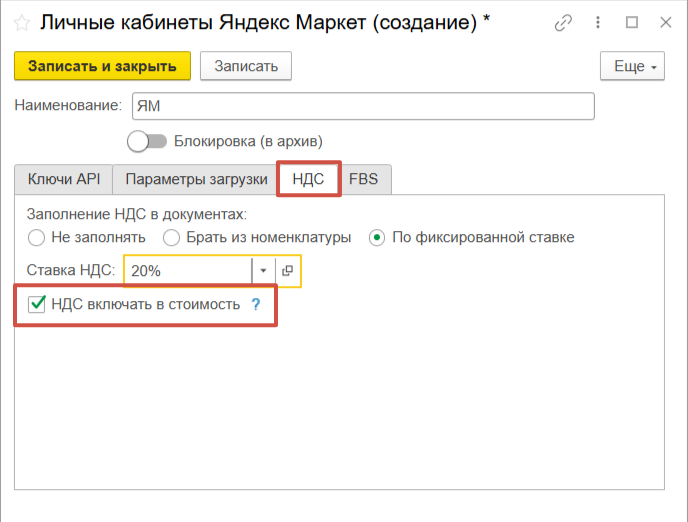
Task: Open the Еще dropdown menu
Action: pyautogui.click(x=632, y=66)
